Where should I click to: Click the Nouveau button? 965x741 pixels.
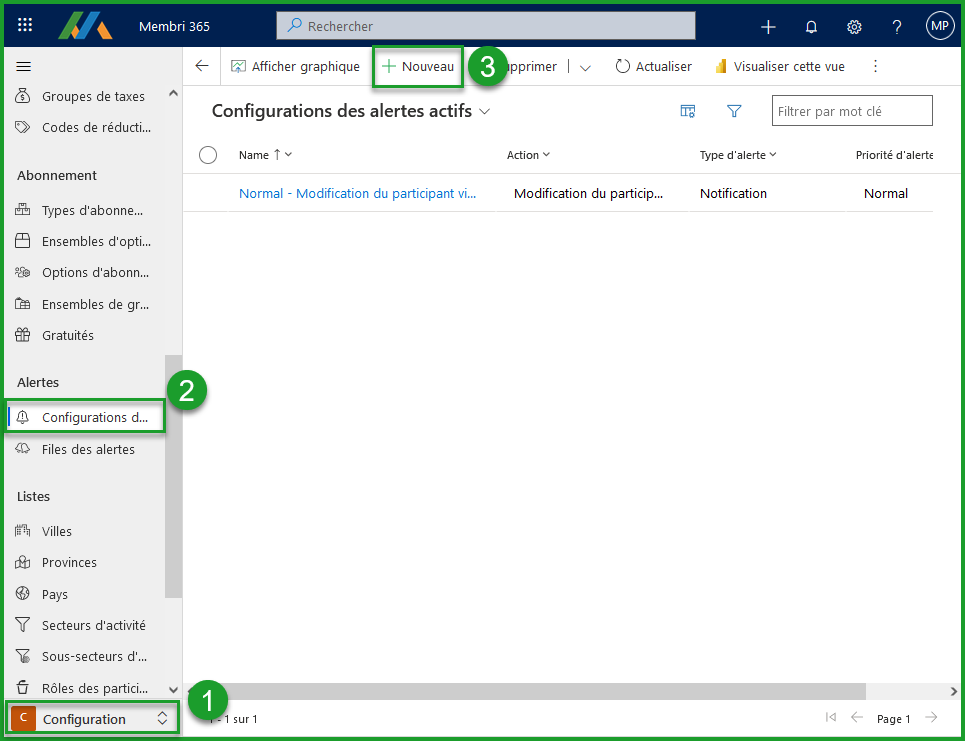click(418, 66)
